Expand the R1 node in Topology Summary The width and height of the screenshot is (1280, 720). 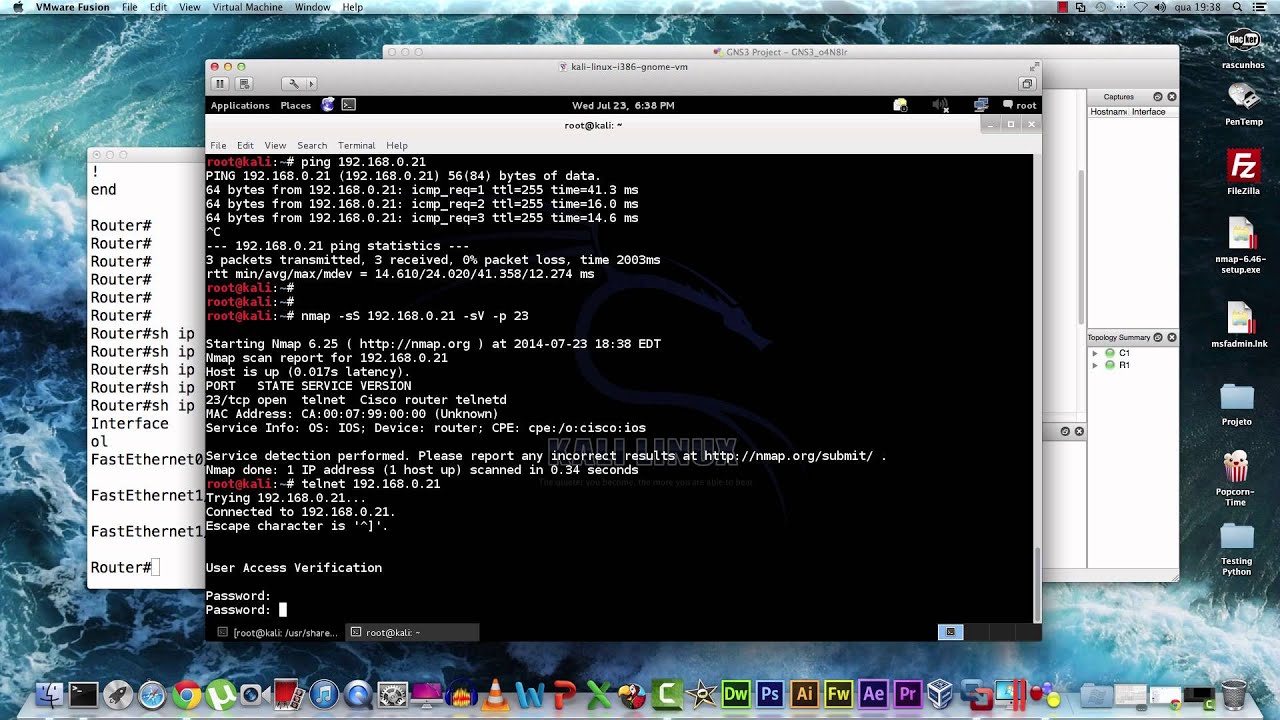point(1095,365)
